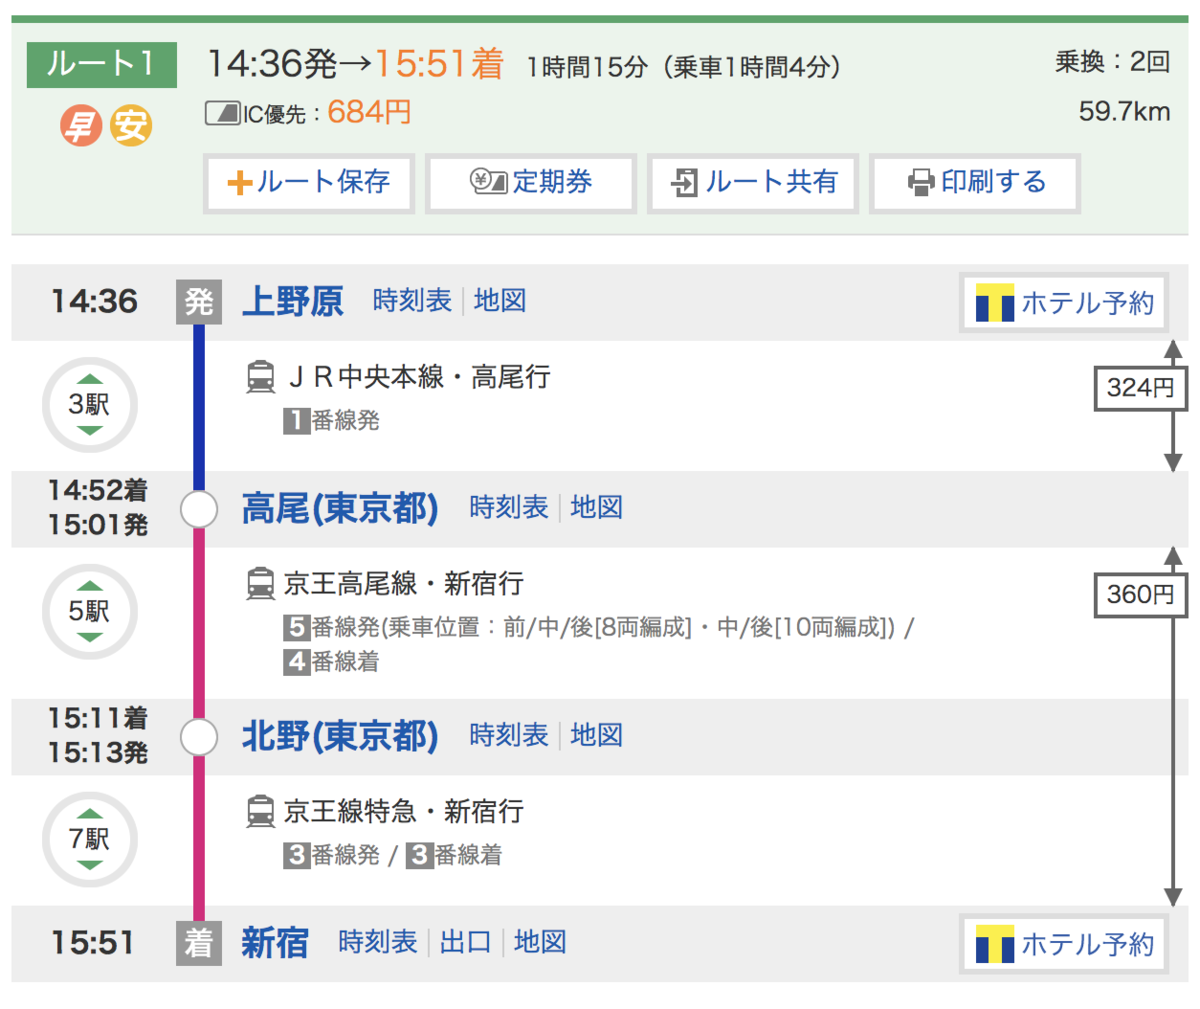Click the 360円 fare box
Viewport: 1200px width, 1009px height.
[1139, 595]
